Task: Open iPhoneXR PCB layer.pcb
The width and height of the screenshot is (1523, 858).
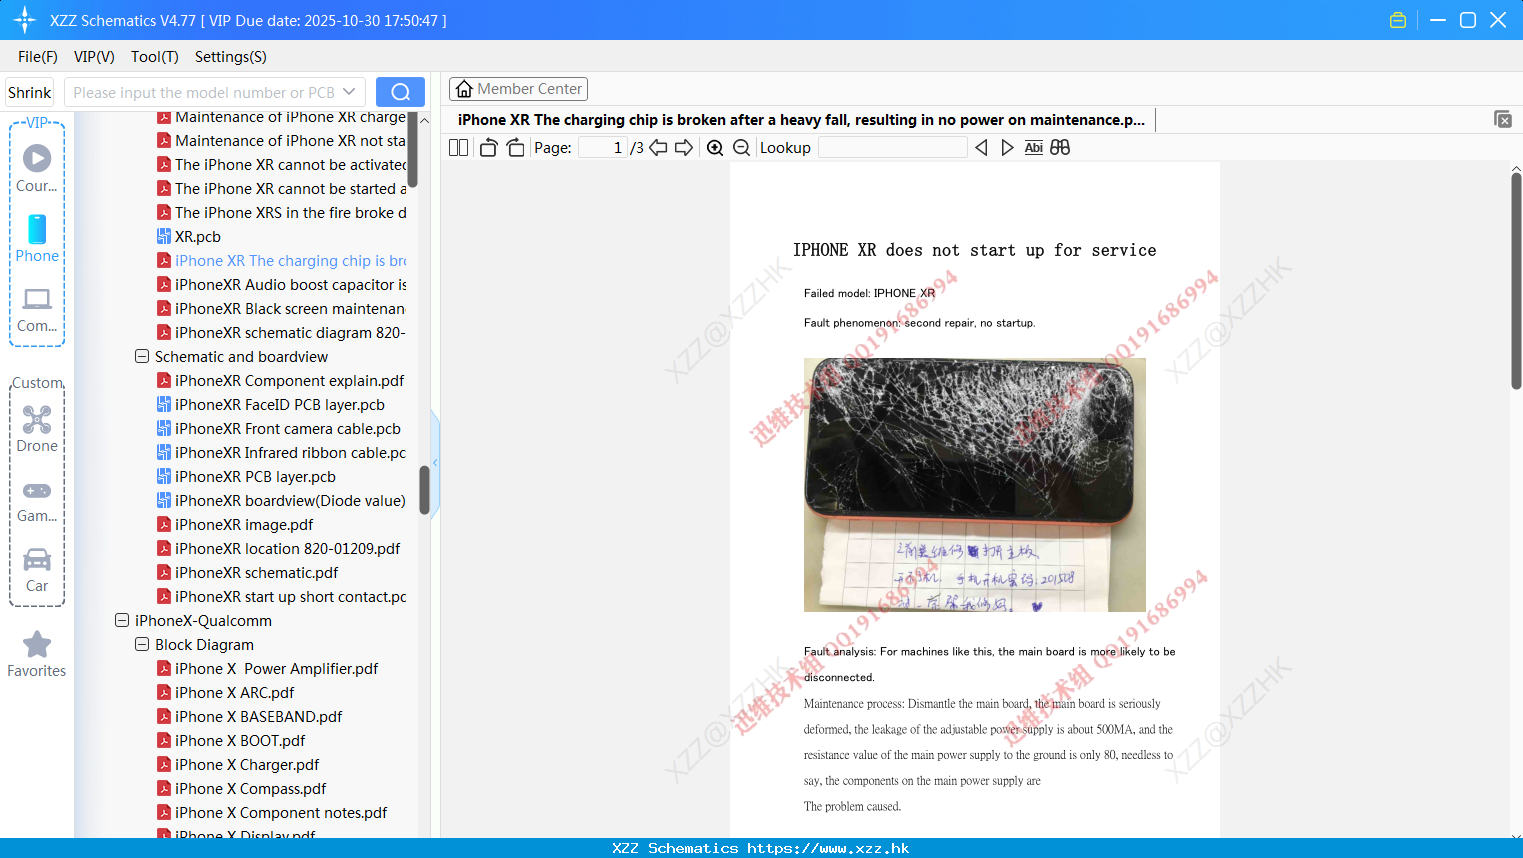Action: (246, 477)
